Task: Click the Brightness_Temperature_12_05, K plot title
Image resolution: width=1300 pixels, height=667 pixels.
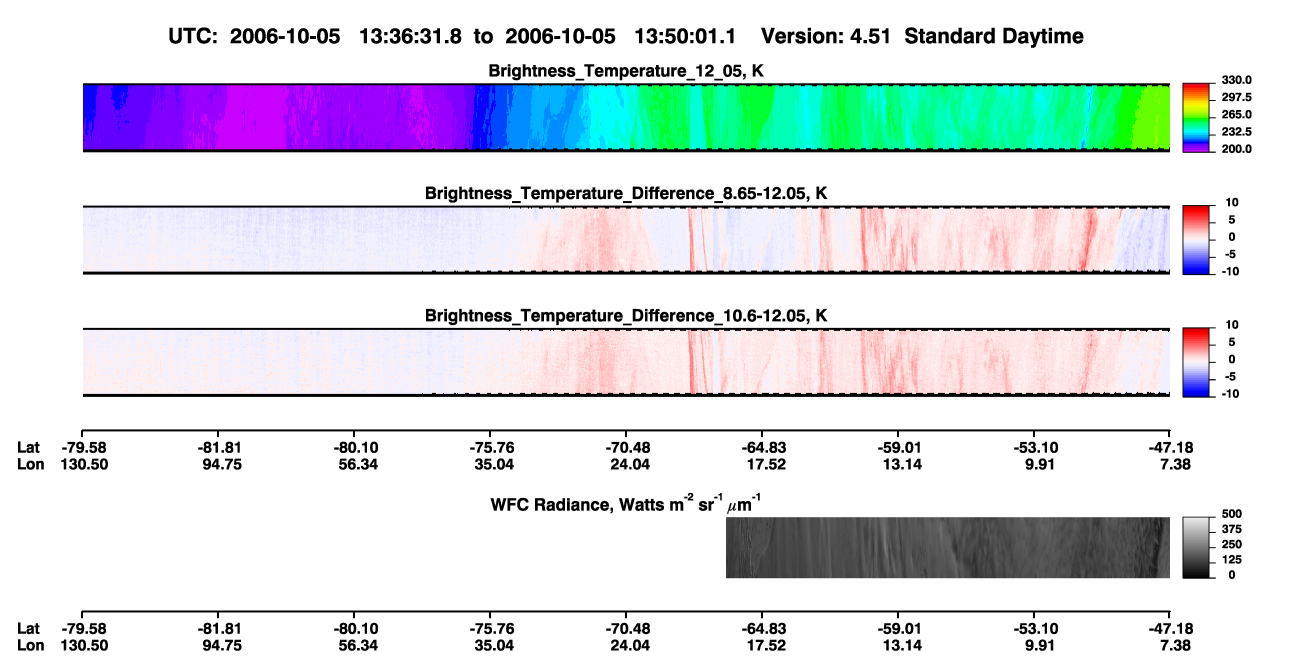Action: point(626,71)
